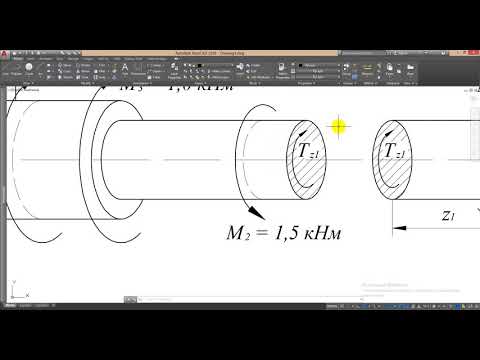The image size is (480, 360).
Task: Expand the Modify panel title
Action: [x=86, y=83]
